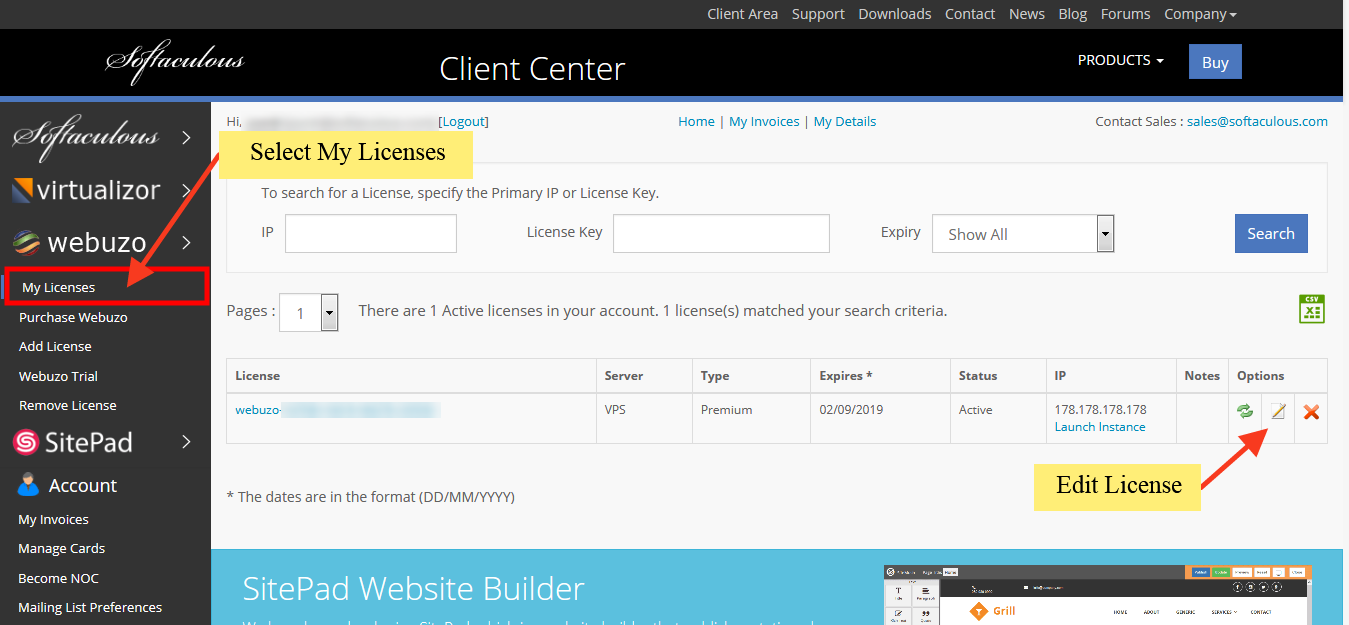Select Remove License in the sidebar
Viewport: 1349px width, 625px height.
coord(67,405)
